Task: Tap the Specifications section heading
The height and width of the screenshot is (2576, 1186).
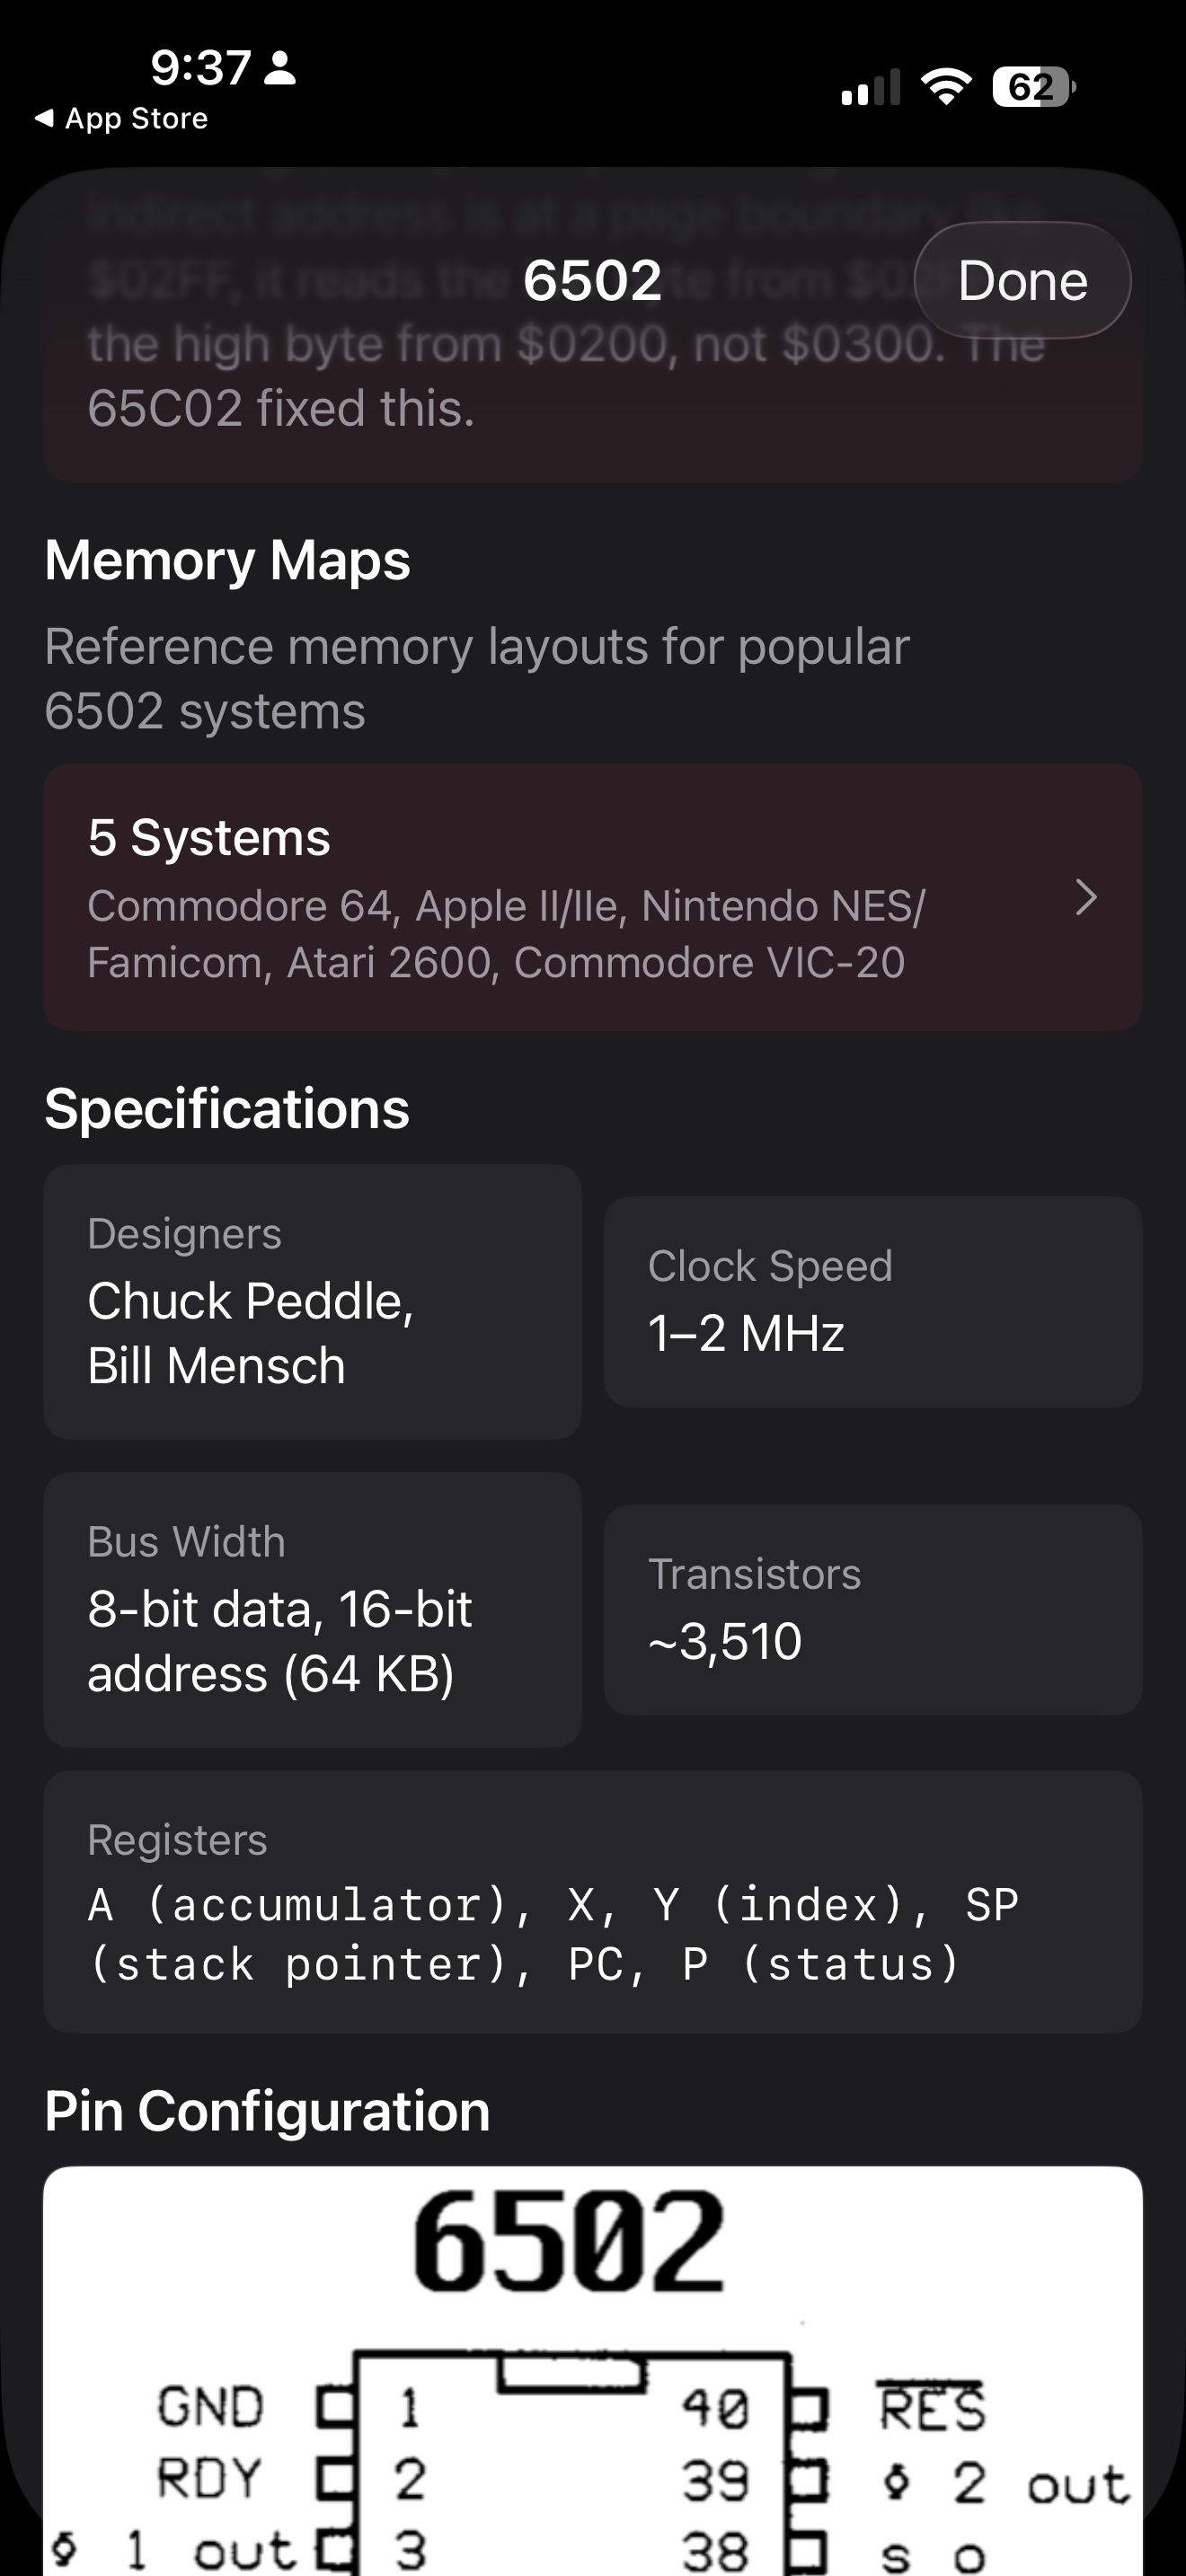Action: pyautogui.click(x=227, y=1109)
